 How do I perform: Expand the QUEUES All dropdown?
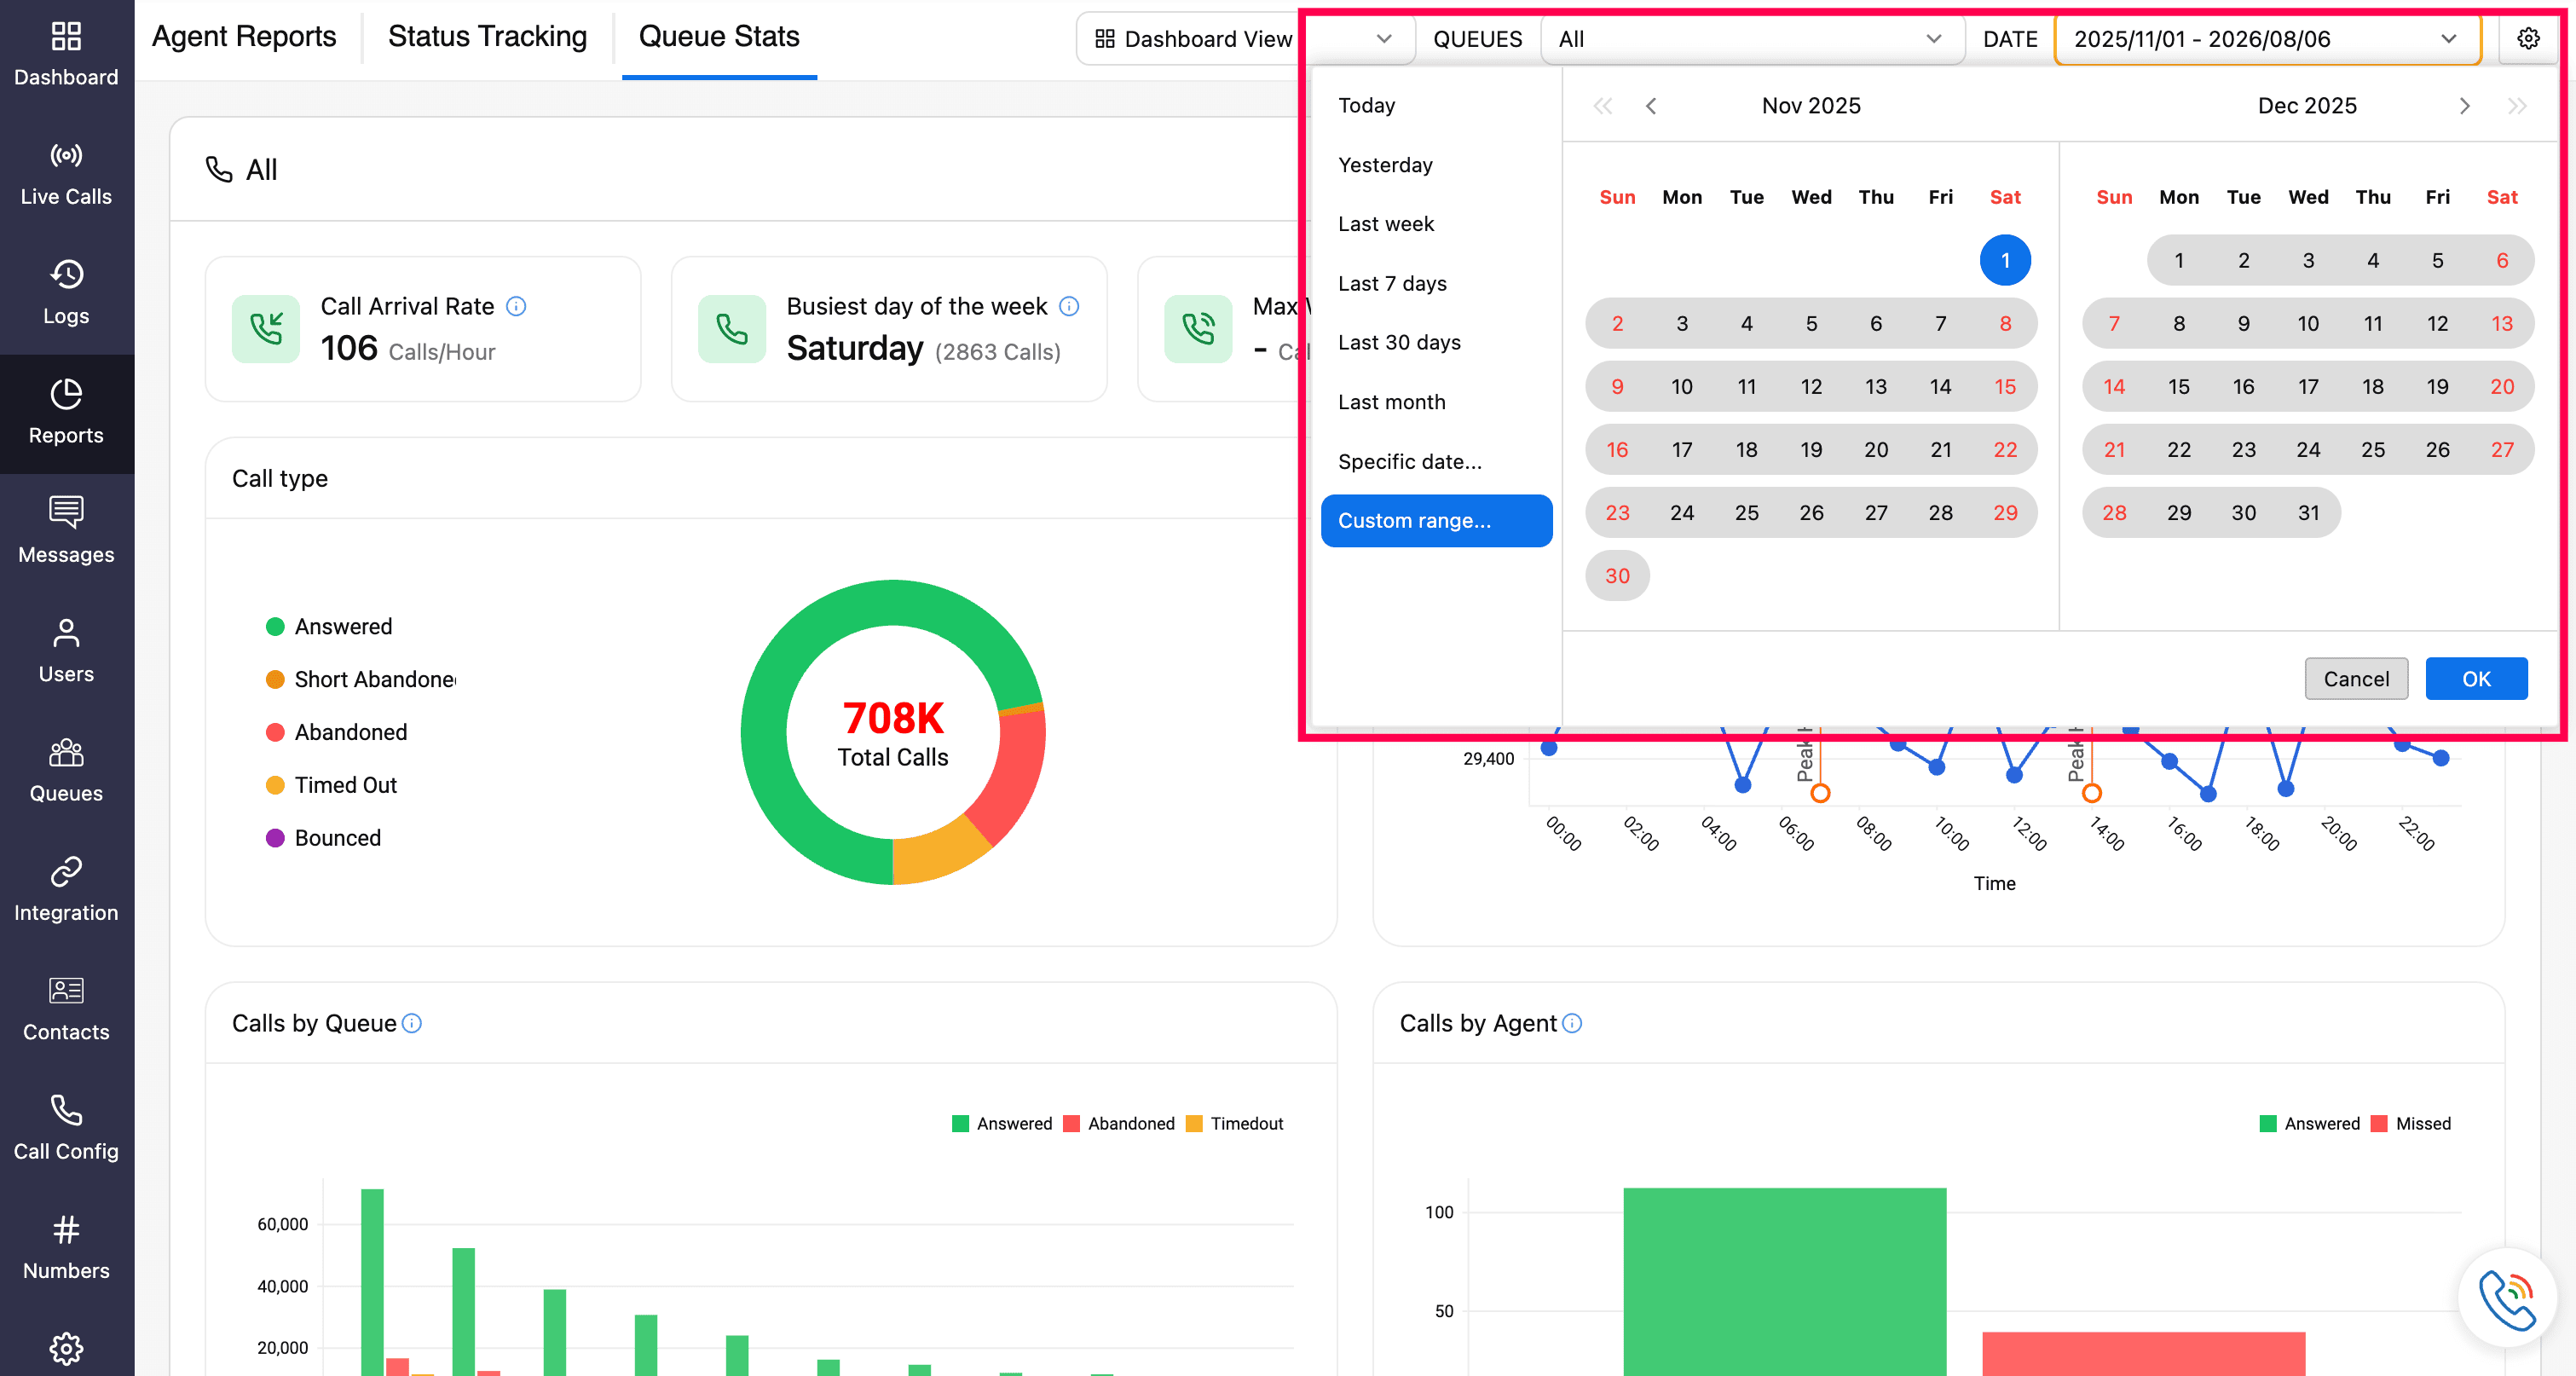[1752, 39]
